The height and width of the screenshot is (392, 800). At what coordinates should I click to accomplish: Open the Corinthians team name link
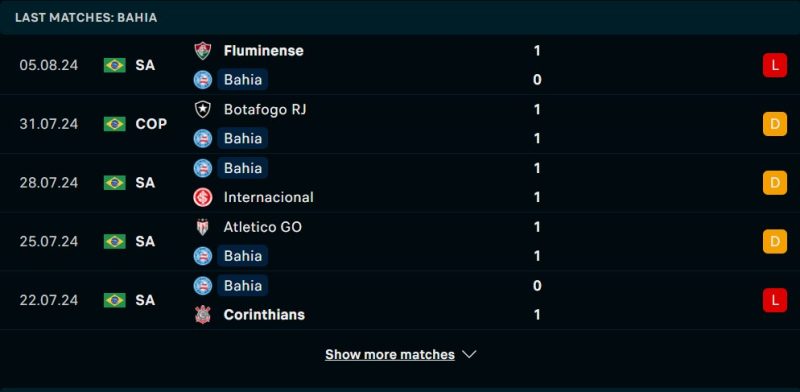tap(264, 314)
